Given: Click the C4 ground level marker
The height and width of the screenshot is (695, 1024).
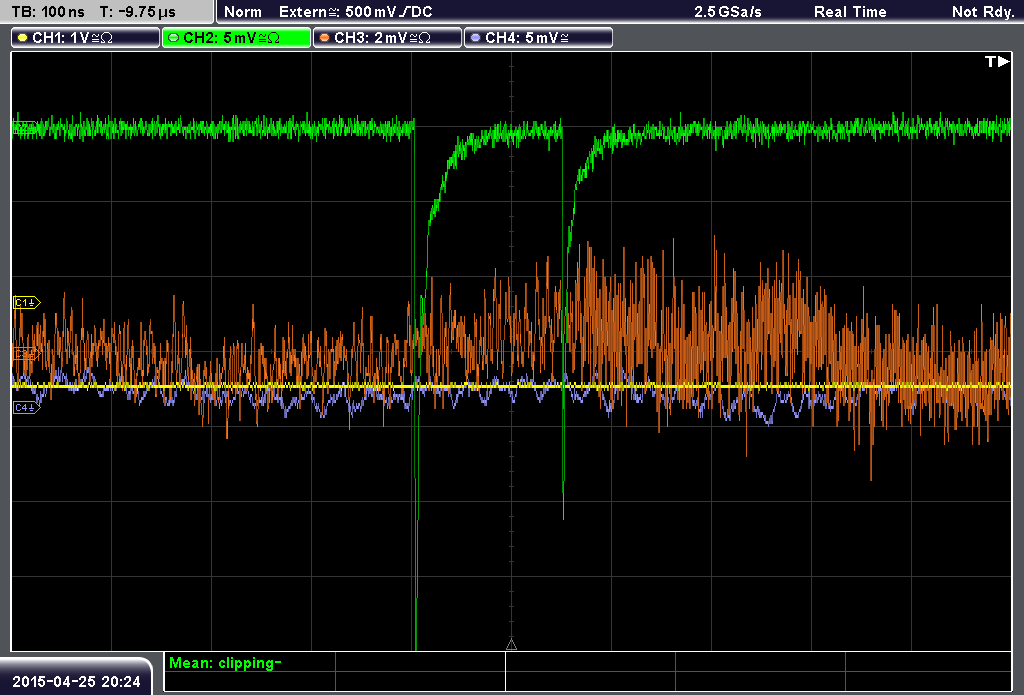Looking at the screenshot, I should tap(27, 408).
